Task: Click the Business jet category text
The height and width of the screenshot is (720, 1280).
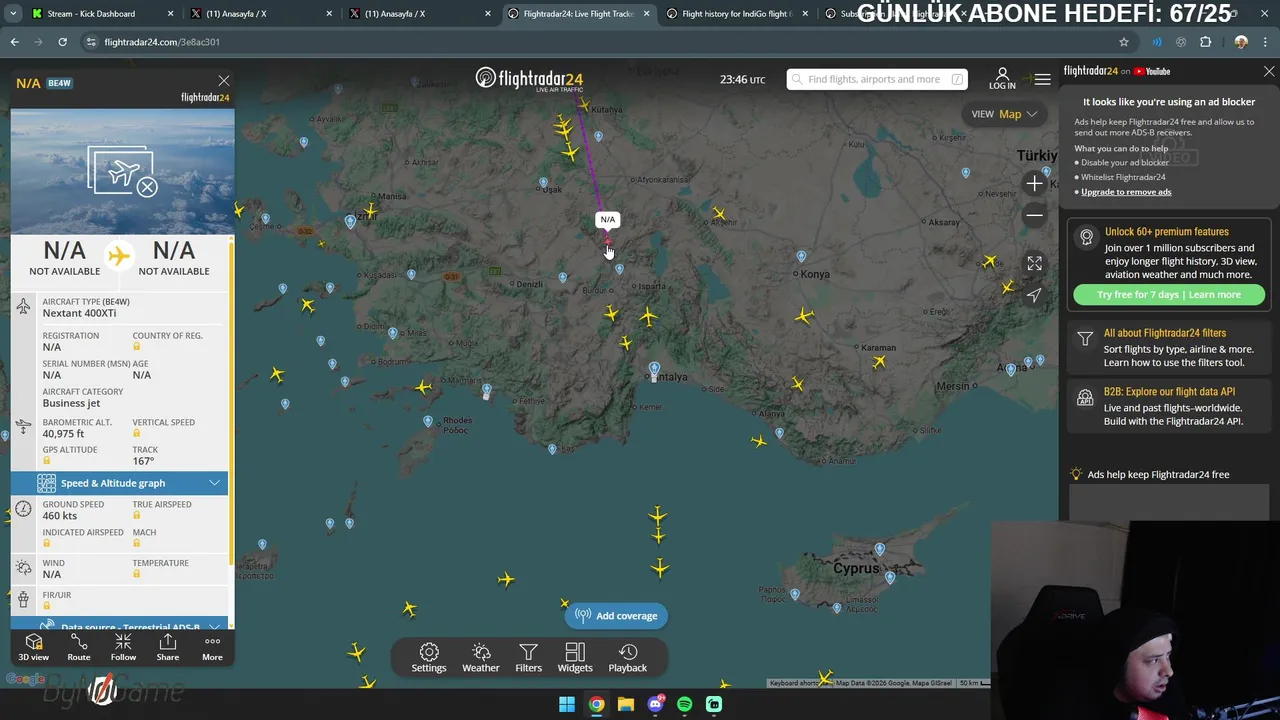Action: pyautogui.click(x=71, y=403)
